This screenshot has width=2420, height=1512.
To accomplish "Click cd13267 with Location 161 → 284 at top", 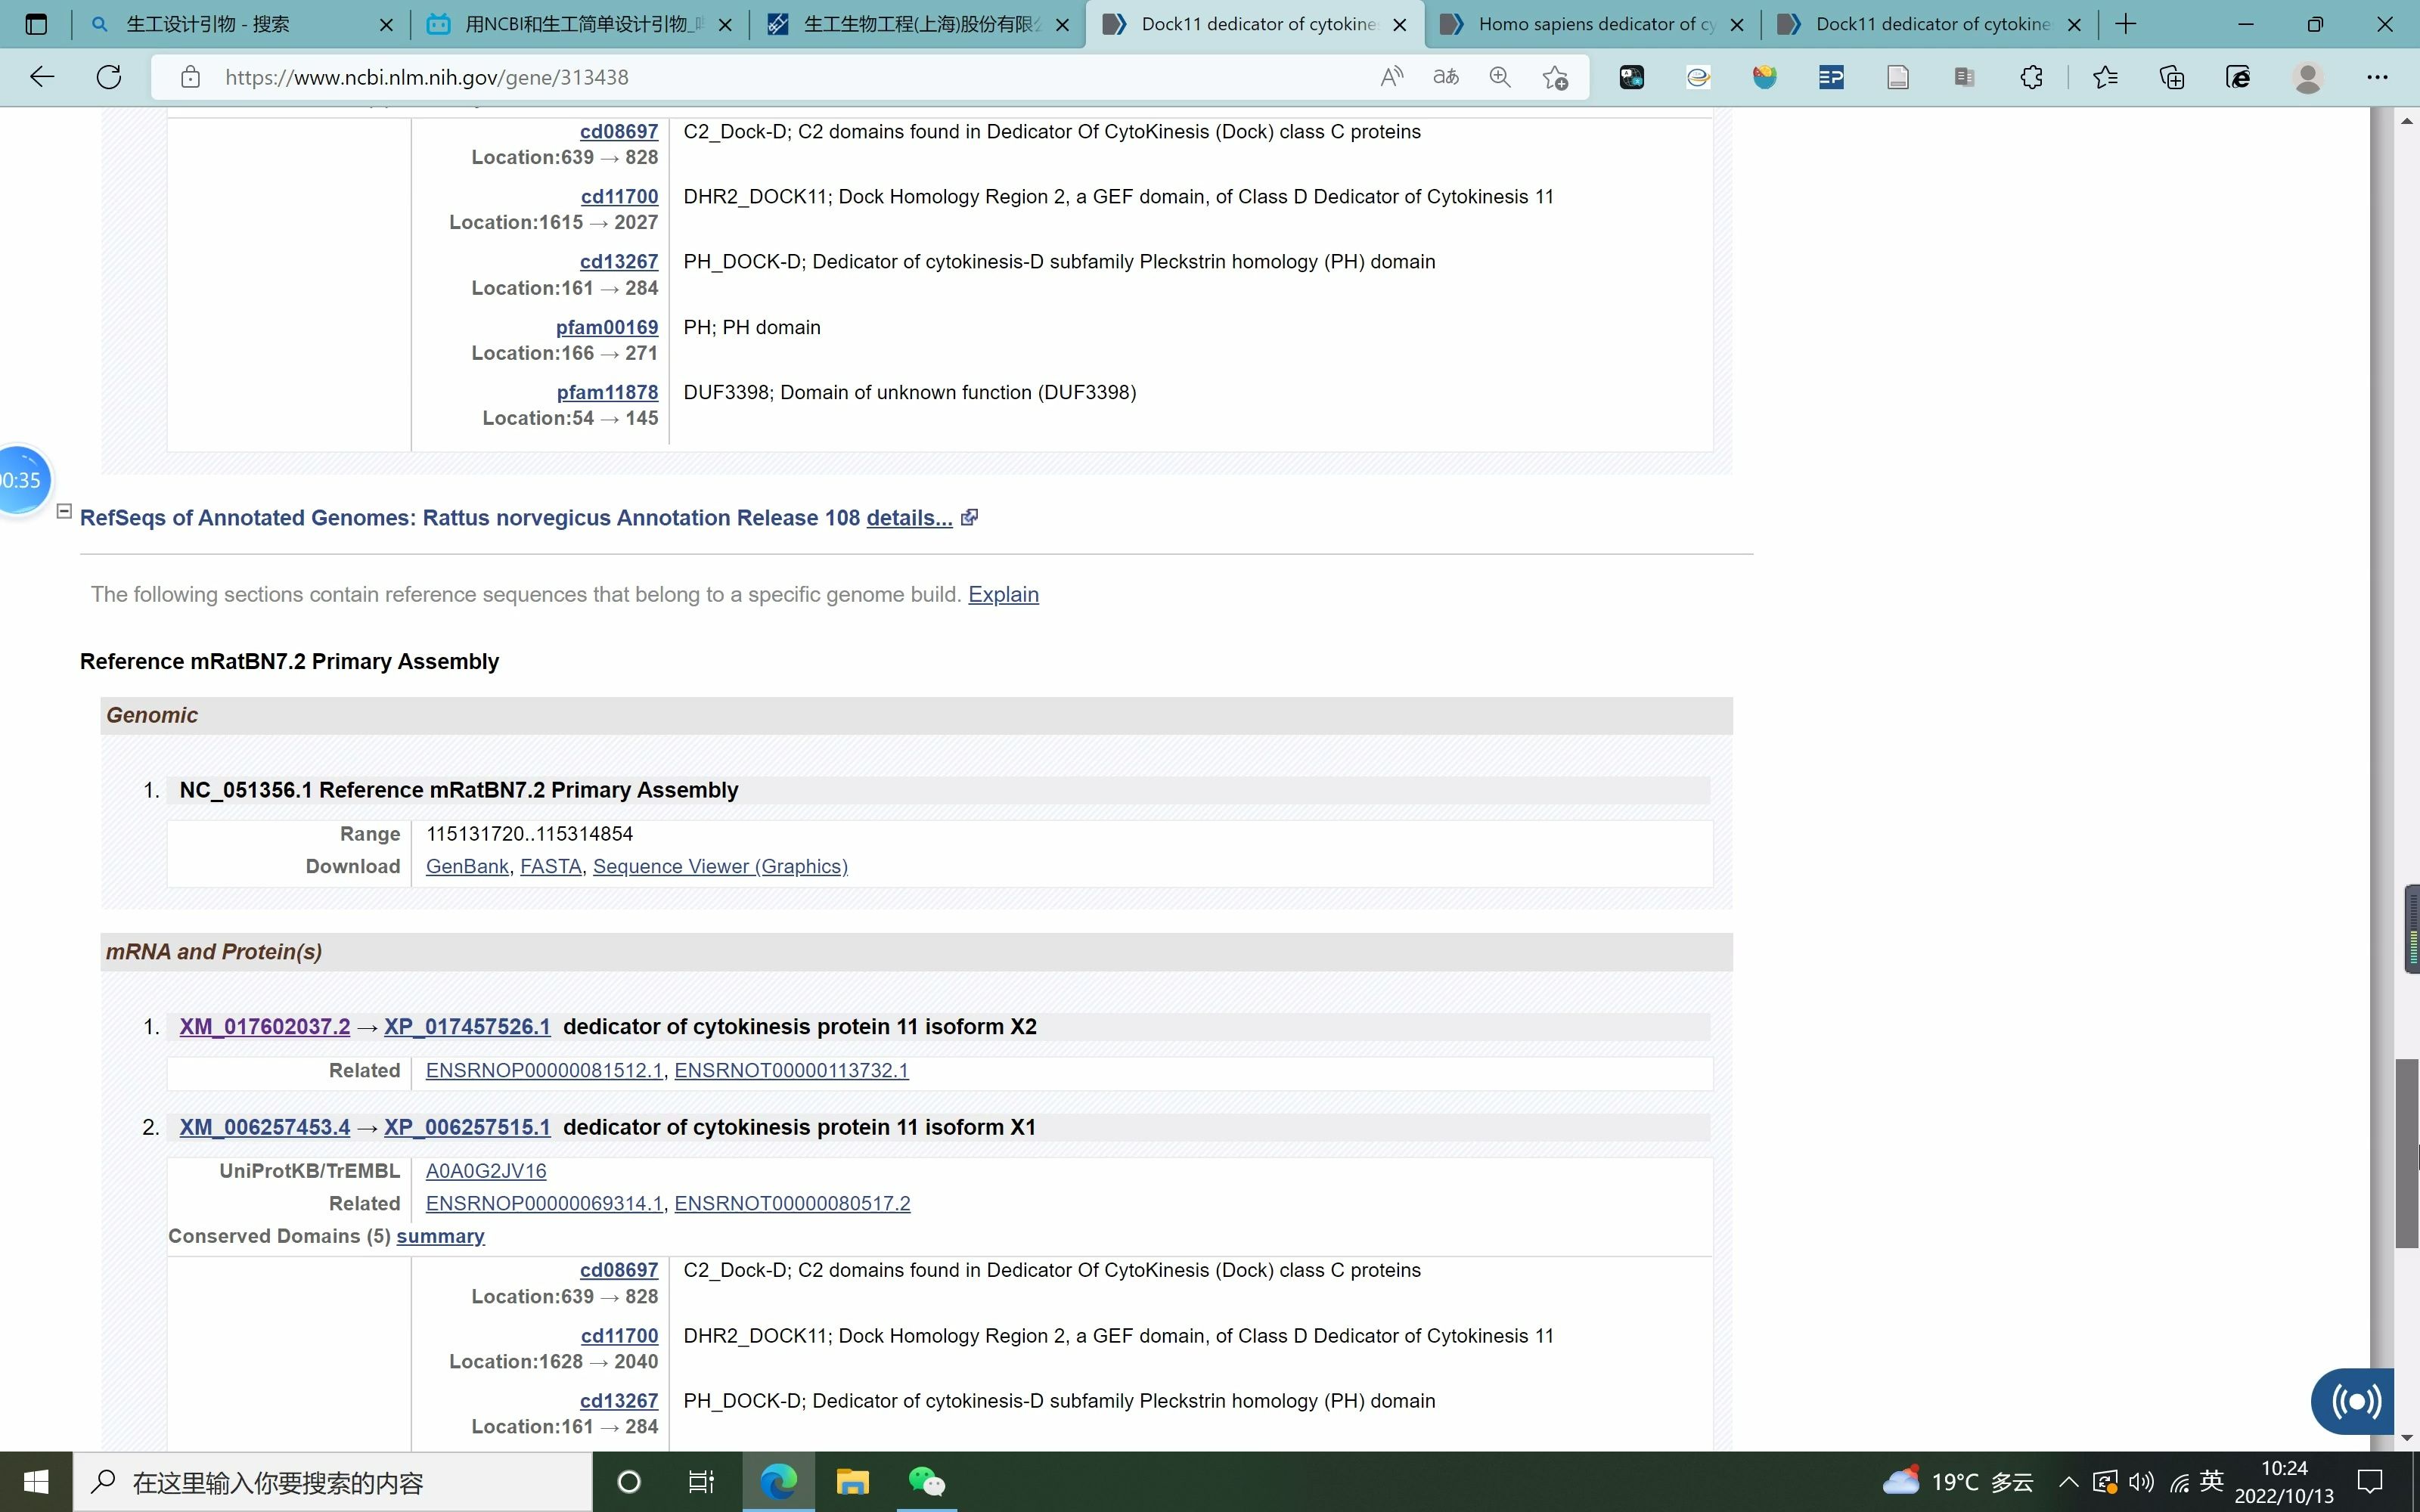I will pos(619,262).
